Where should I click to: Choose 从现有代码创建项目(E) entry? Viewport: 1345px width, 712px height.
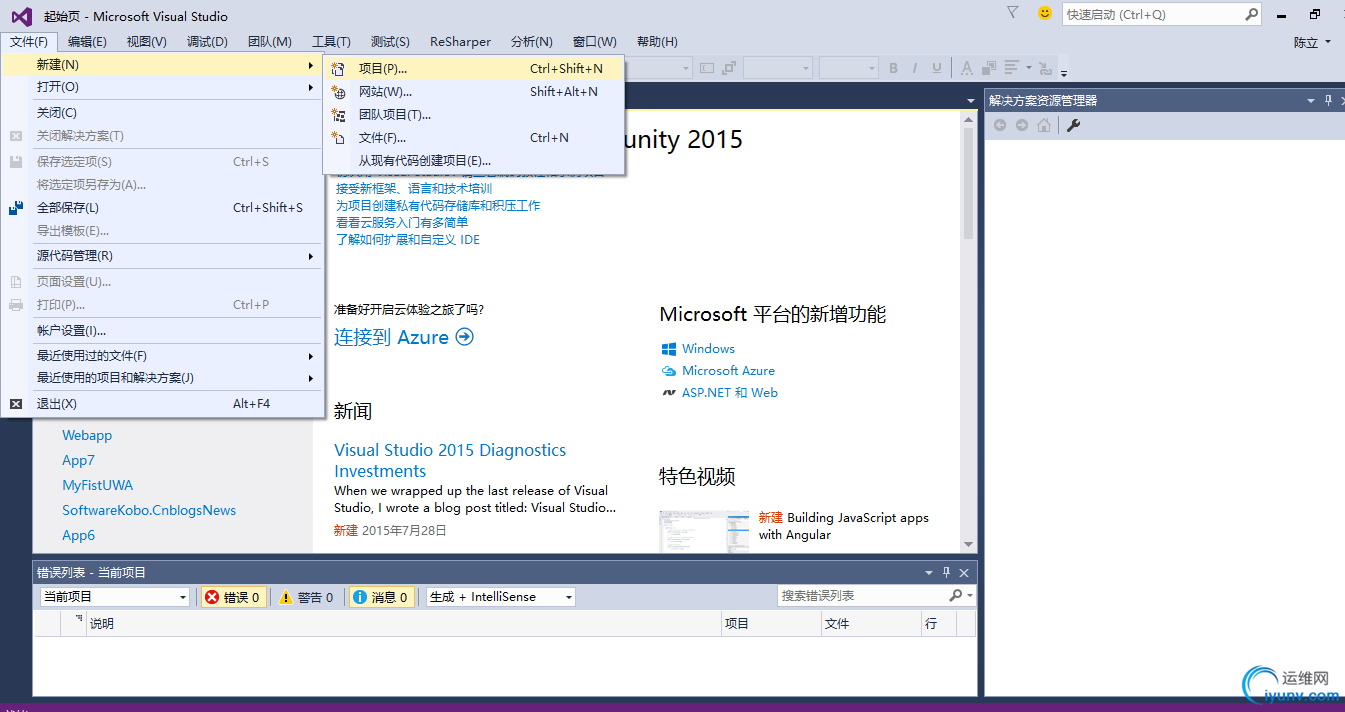point(474,160)
